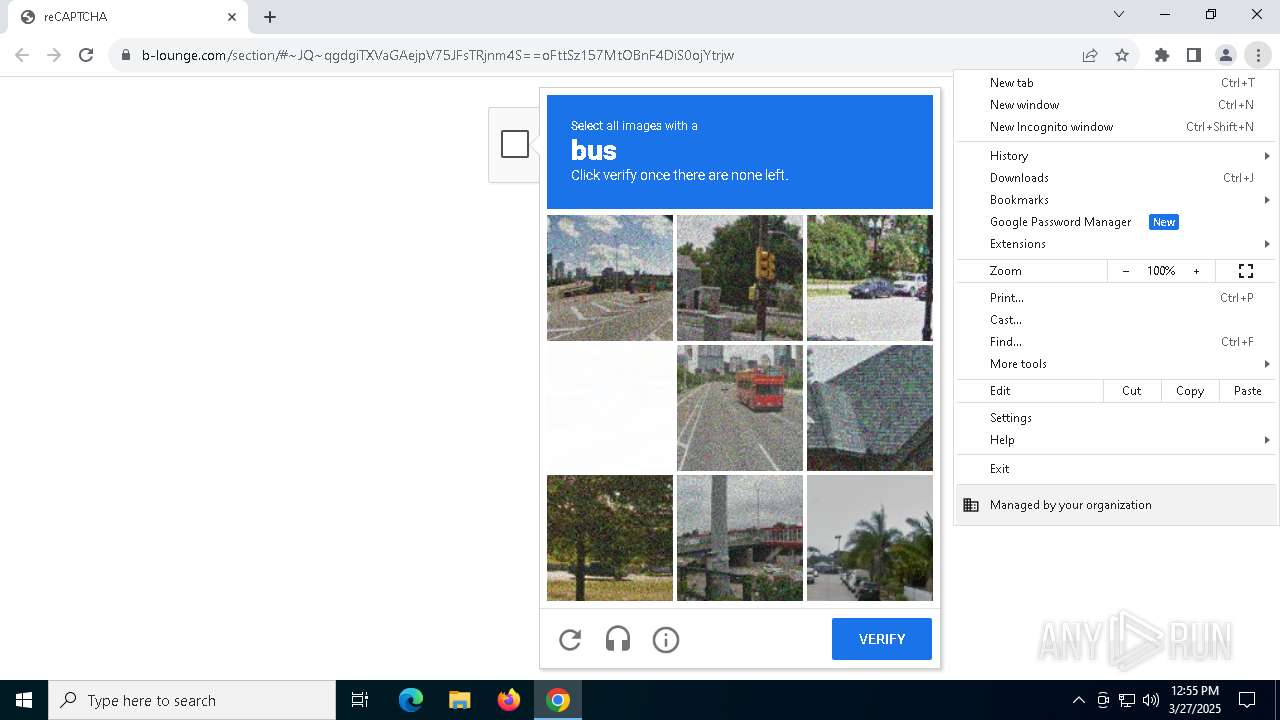Open the Windows notification center

[1247, 700]
